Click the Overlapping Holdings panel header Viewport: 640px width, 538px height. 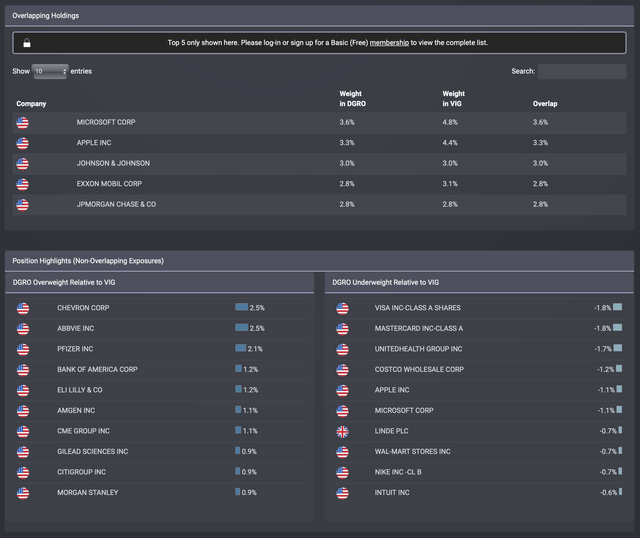coord(319,16)
